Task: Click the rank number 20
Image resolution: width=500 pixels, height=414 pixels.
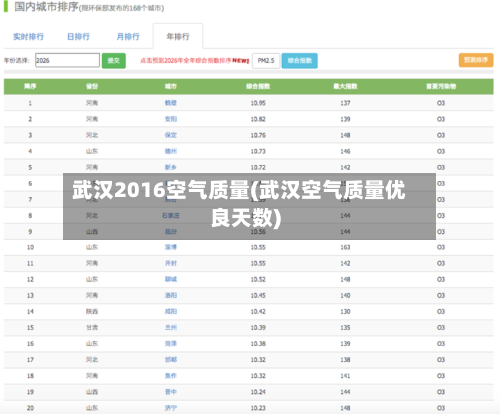Action: tap(30, 408)
